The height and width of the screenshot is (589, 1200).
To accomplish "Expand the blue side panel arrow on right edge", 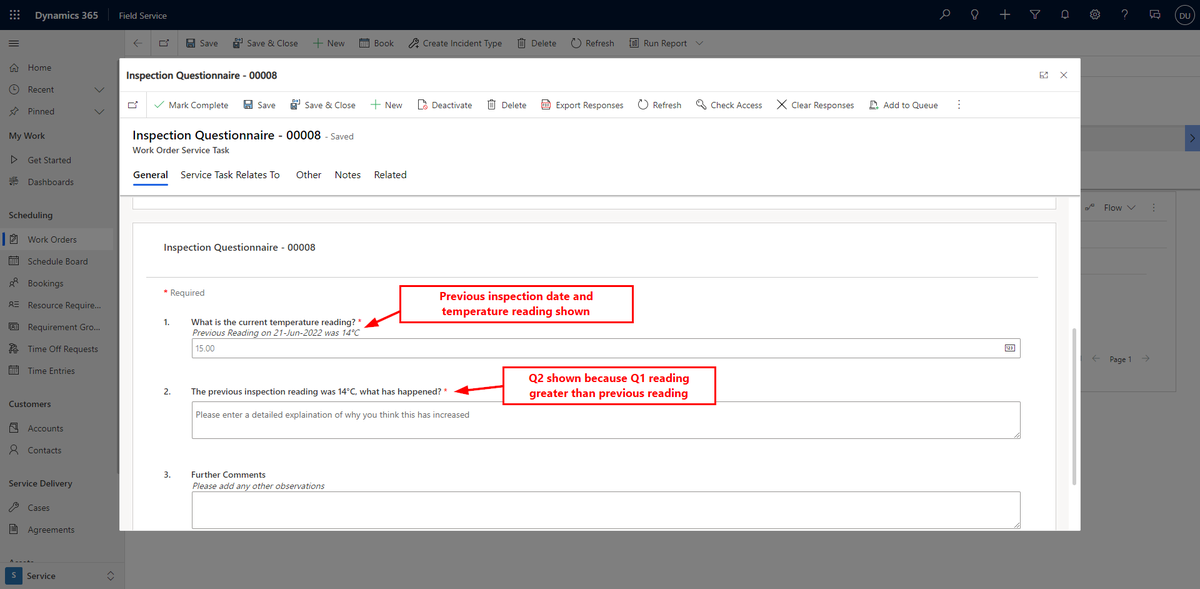I will tap(1192, 138).
